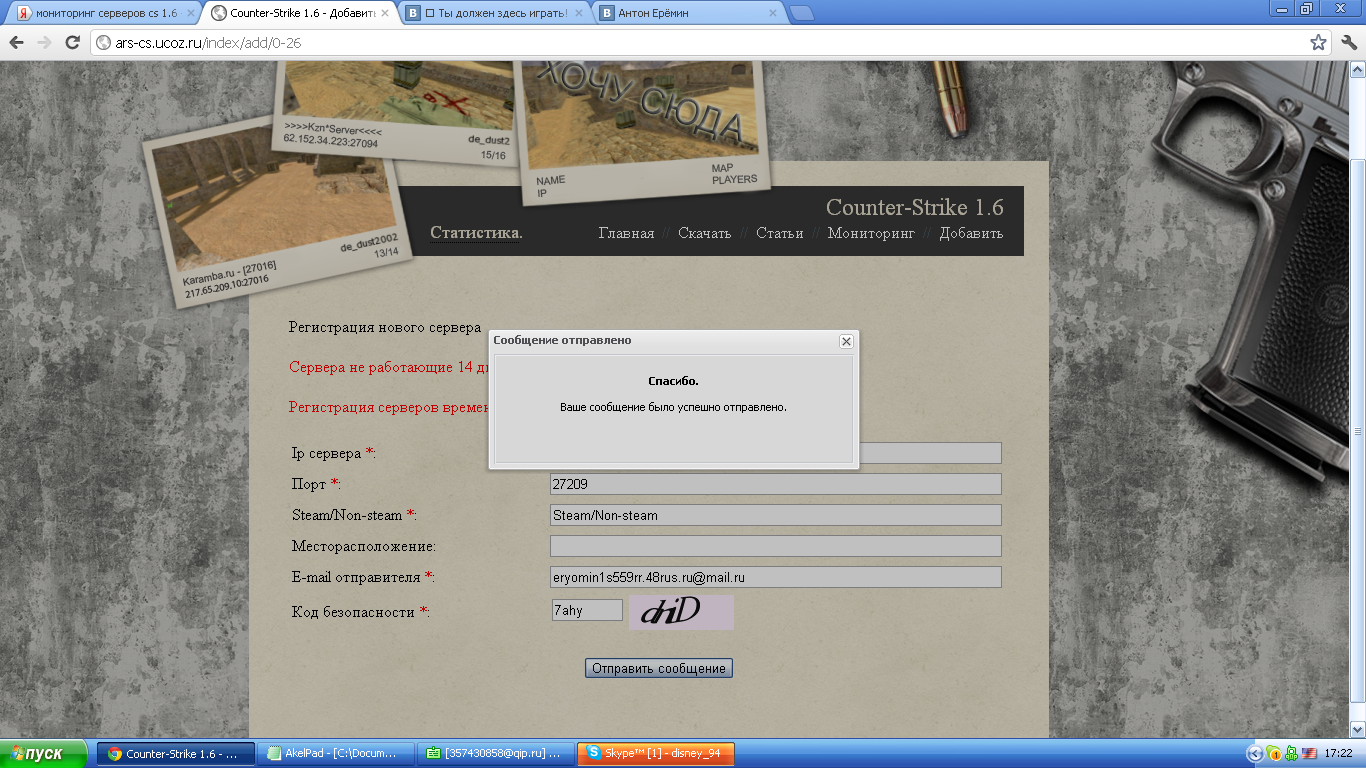Select the 'Counter-Strike 1.6 - Добавить' tab
Image resolution: width=1366 pixels, height=768 pixels.
[x=301, y=14]
